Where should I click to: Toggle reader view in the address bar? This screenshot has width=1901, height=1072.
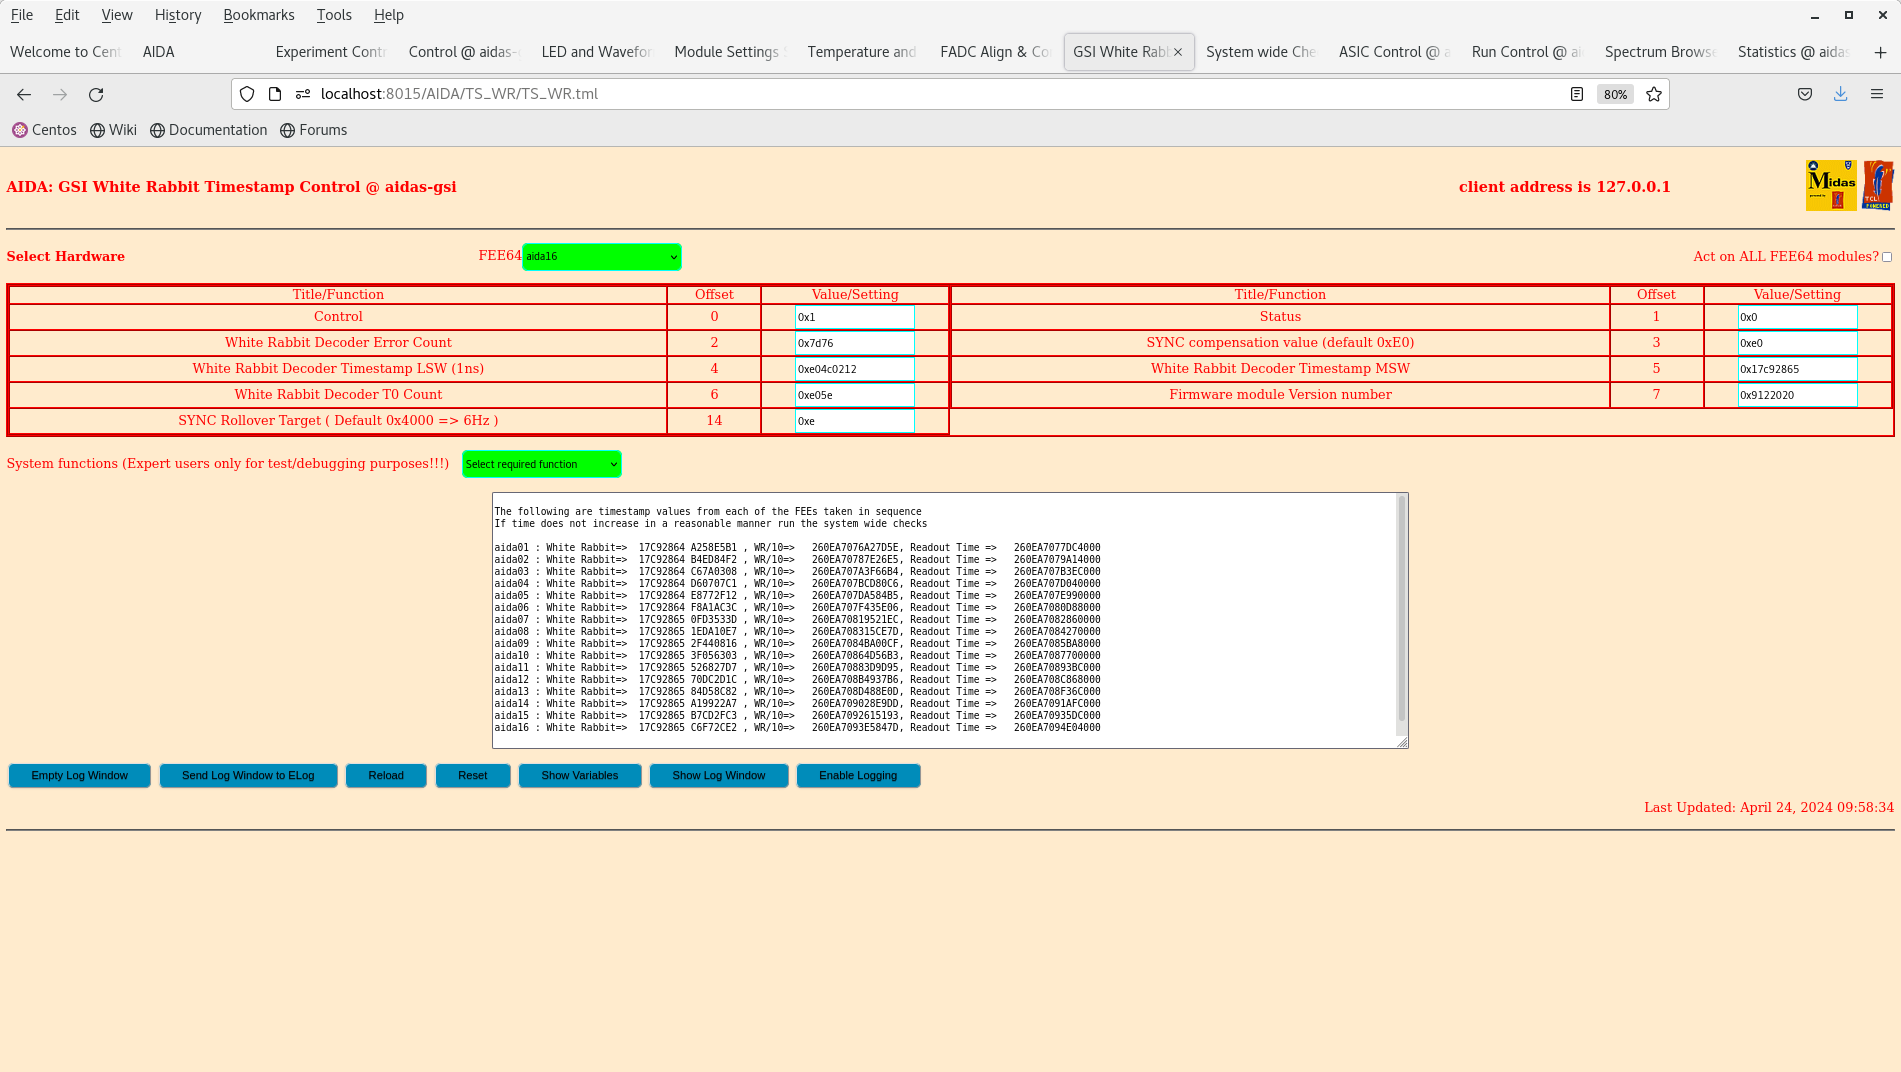[x=1577, y=94]
